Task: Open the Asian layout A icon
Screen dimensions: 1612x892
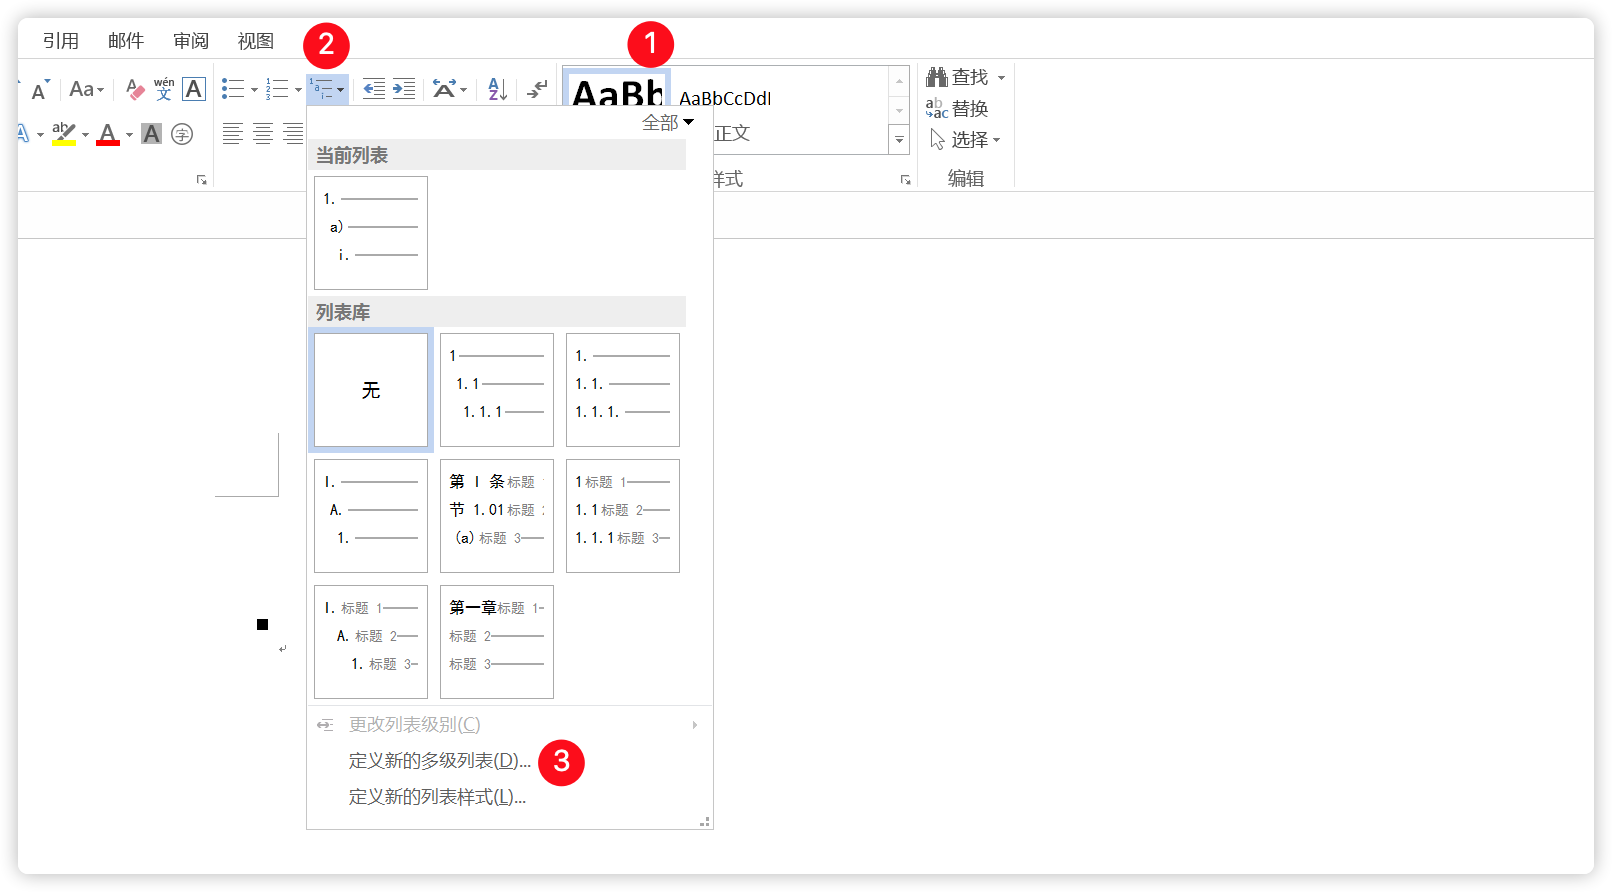Action: pos(444,89)
